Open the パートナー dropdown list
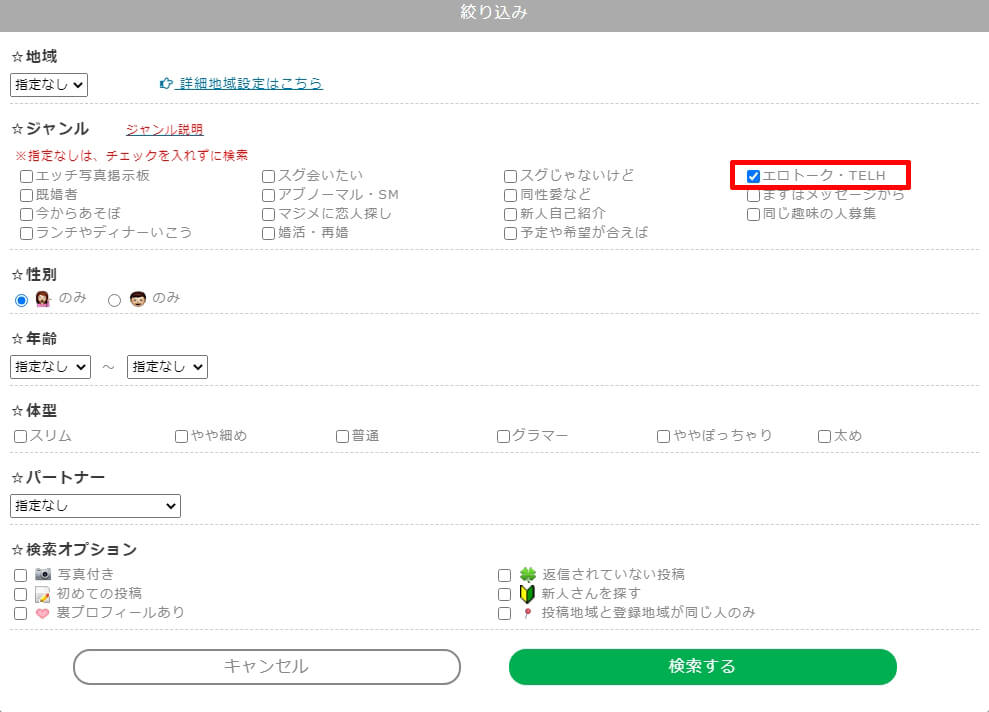The width and height of the screenshot is (989, 712). [95, 506]
